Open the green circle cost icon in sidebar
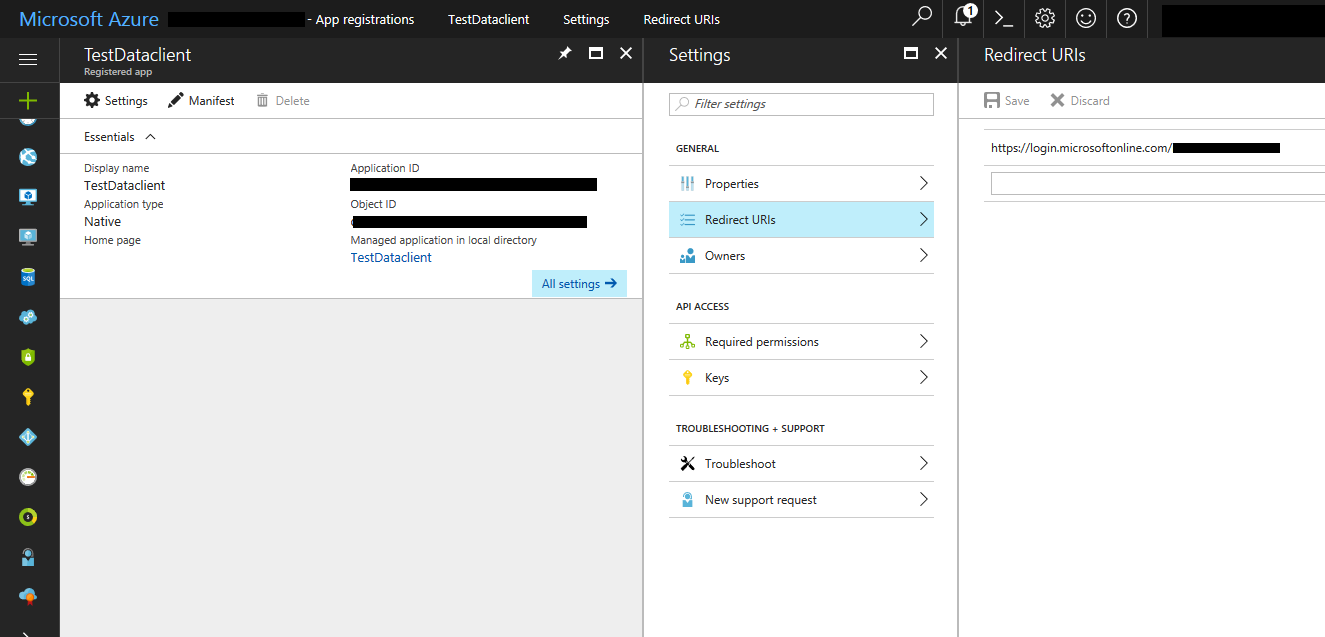1325x637 pixels. tap(28, 517)
